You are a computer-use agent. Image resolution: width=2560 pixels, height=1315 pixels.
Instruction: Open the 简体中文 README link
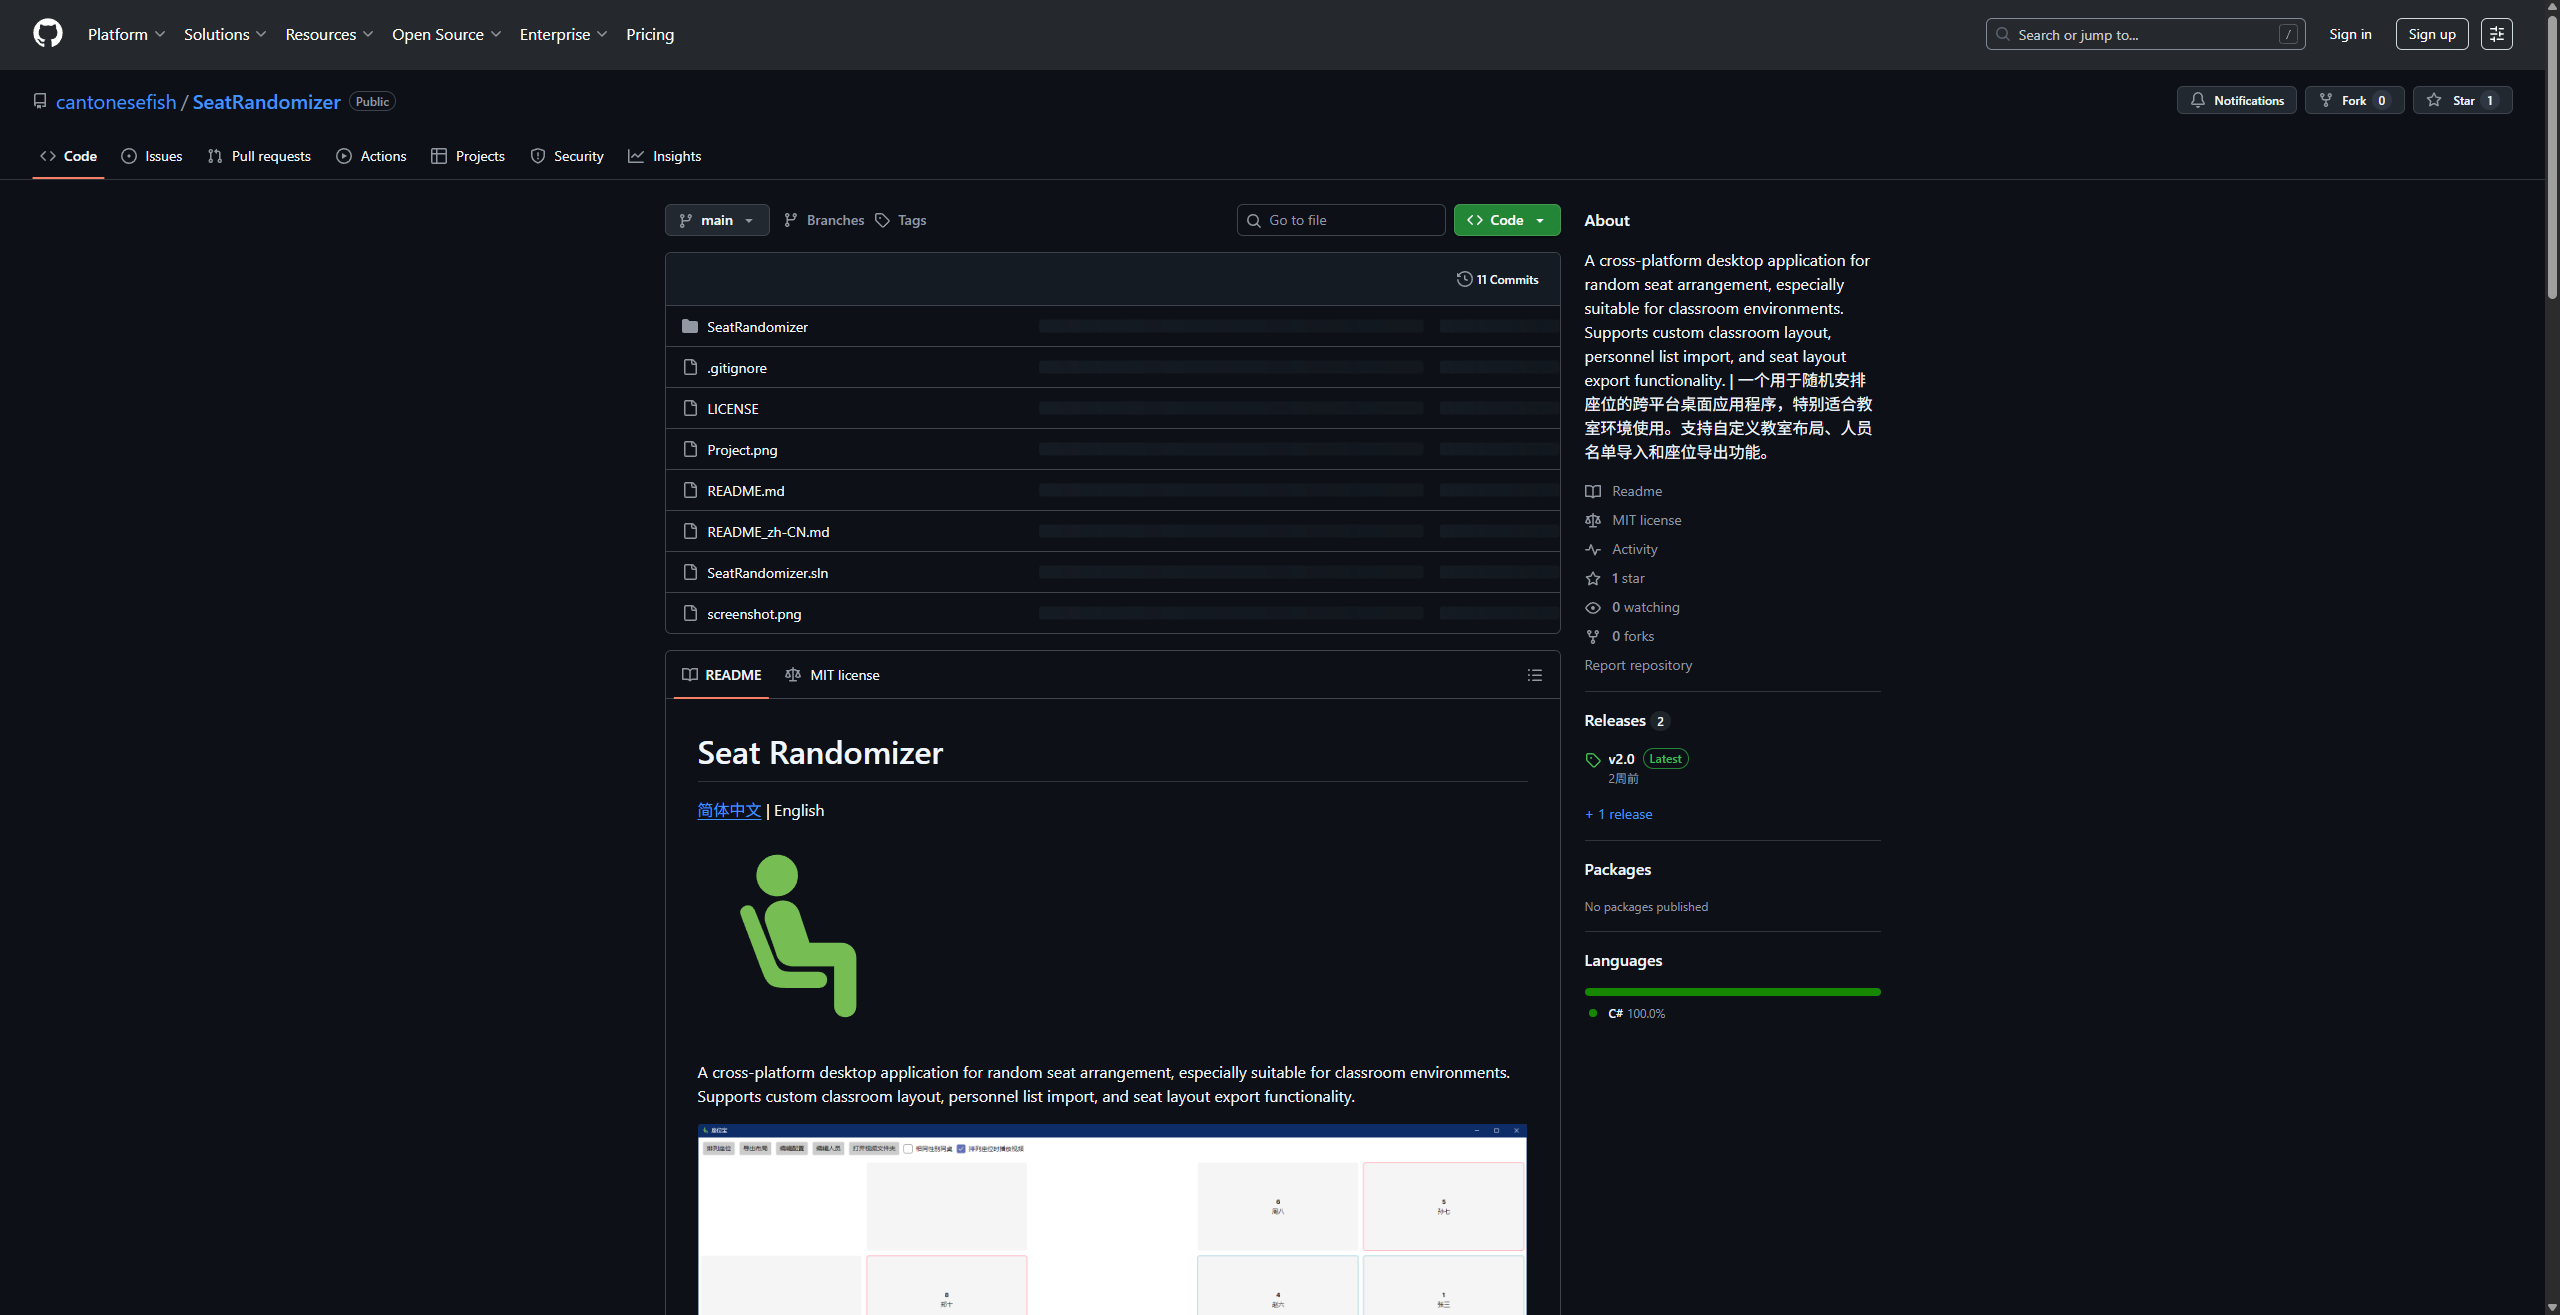pyautogui.click(x=729, y=810)
